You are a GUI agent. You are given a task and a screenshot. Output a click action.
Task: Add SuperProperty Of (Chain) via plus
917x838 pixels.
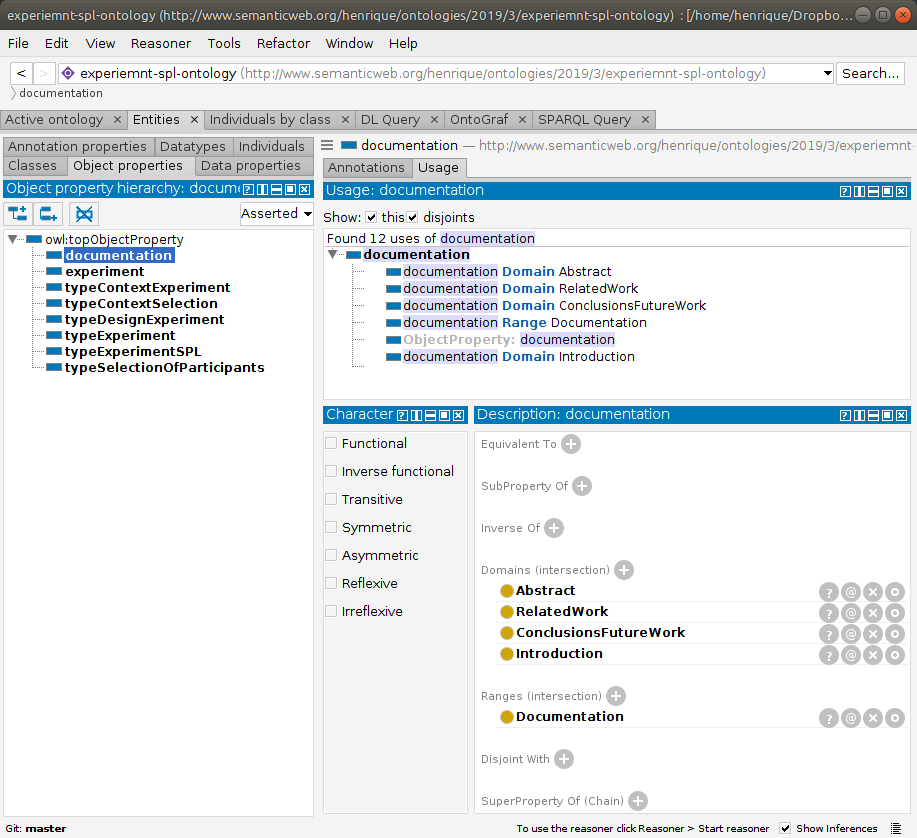[x=638, y=801]
